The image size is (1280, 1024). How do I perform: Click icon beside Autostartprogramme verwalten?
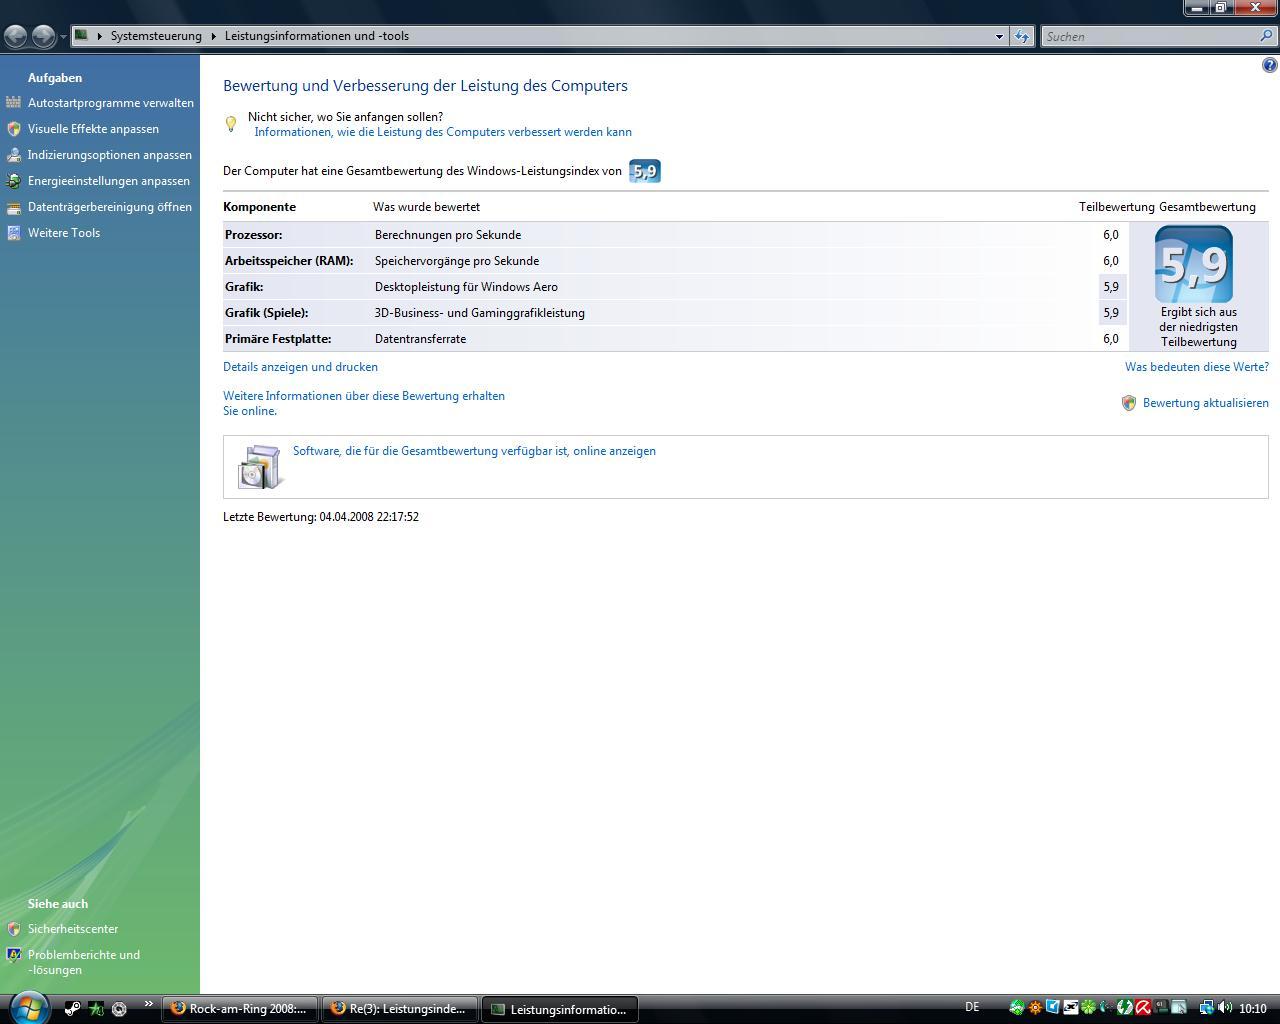13,103
